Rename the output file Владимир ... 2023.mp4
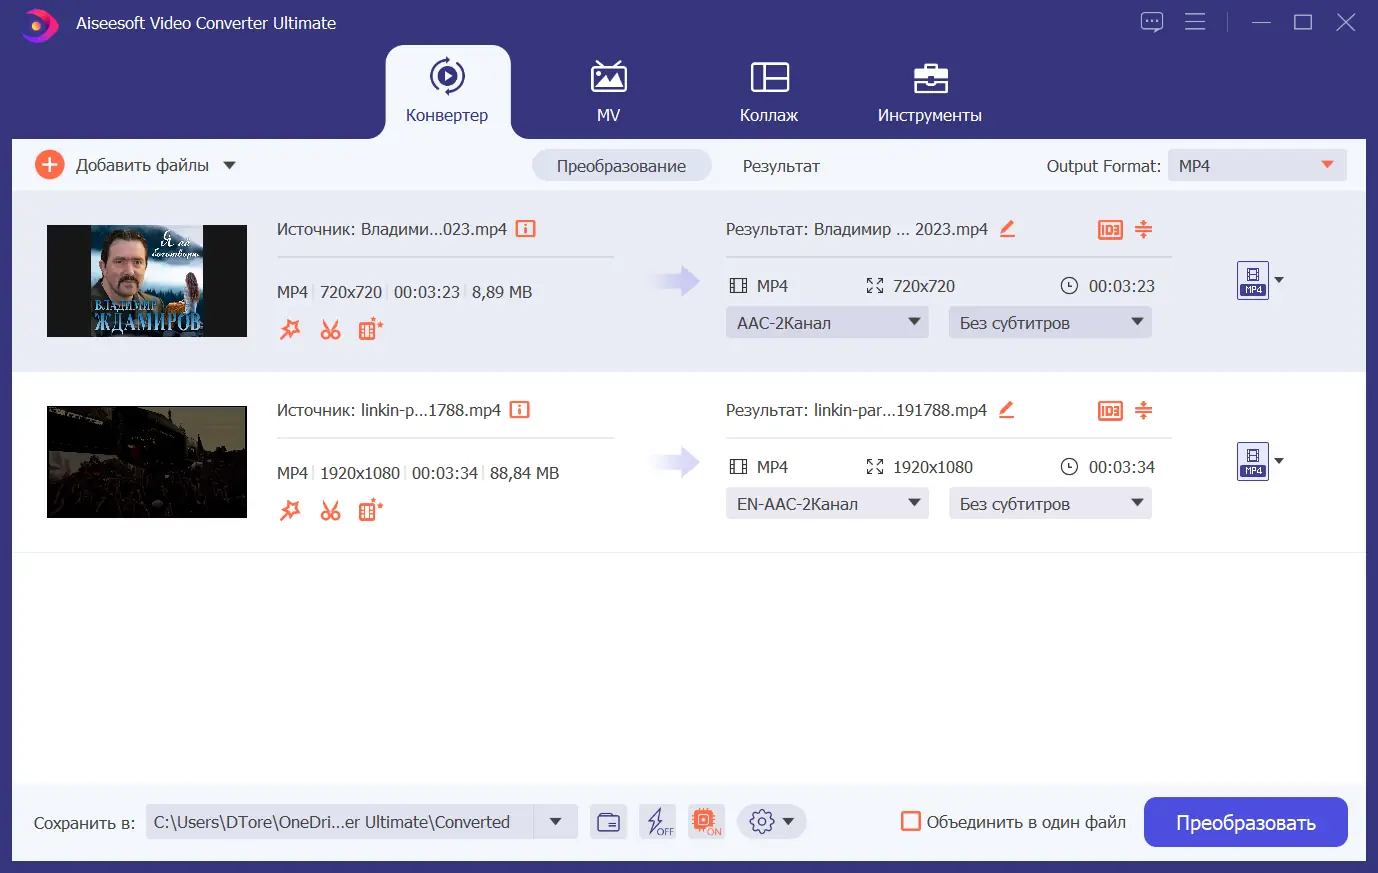Viewport: 1378px width, 873px height. tap(1007, 229)
